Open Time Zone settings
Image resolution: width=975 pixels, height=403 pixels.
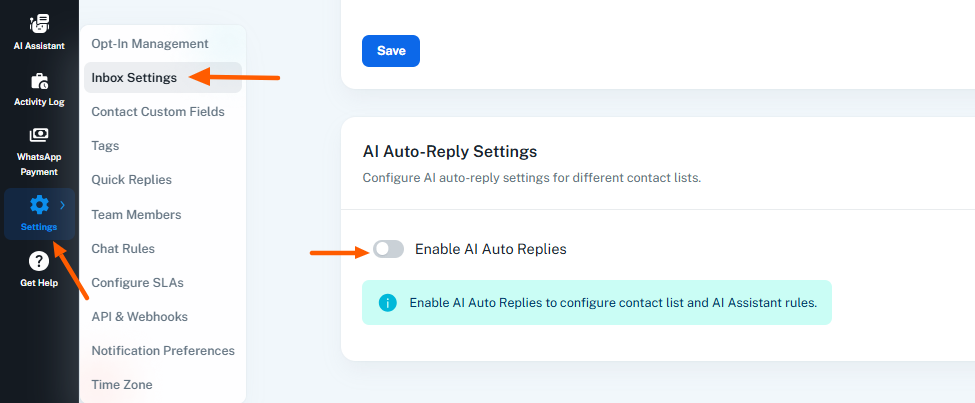[121, 384]
